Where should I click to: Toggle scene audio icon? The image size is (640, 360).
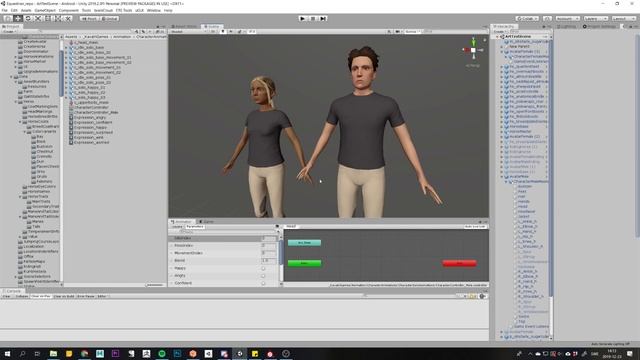click(x=231, y=31)
